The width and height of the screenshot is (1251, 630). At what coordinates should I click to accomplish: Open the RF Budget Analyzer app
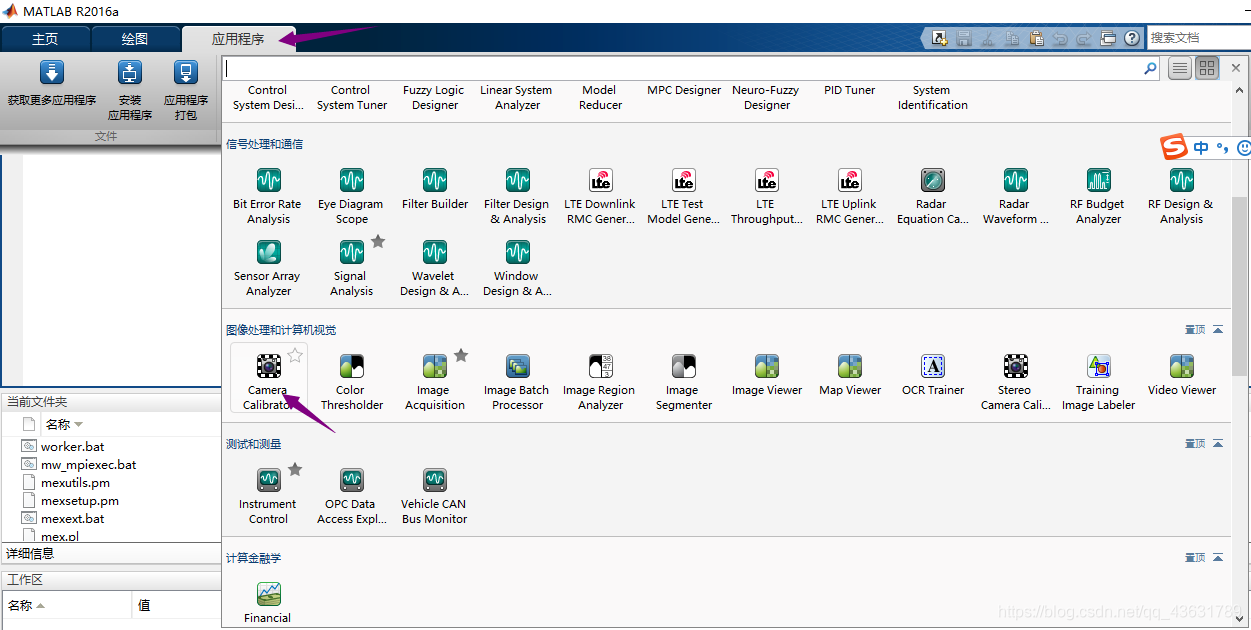tap(1098, 195)
